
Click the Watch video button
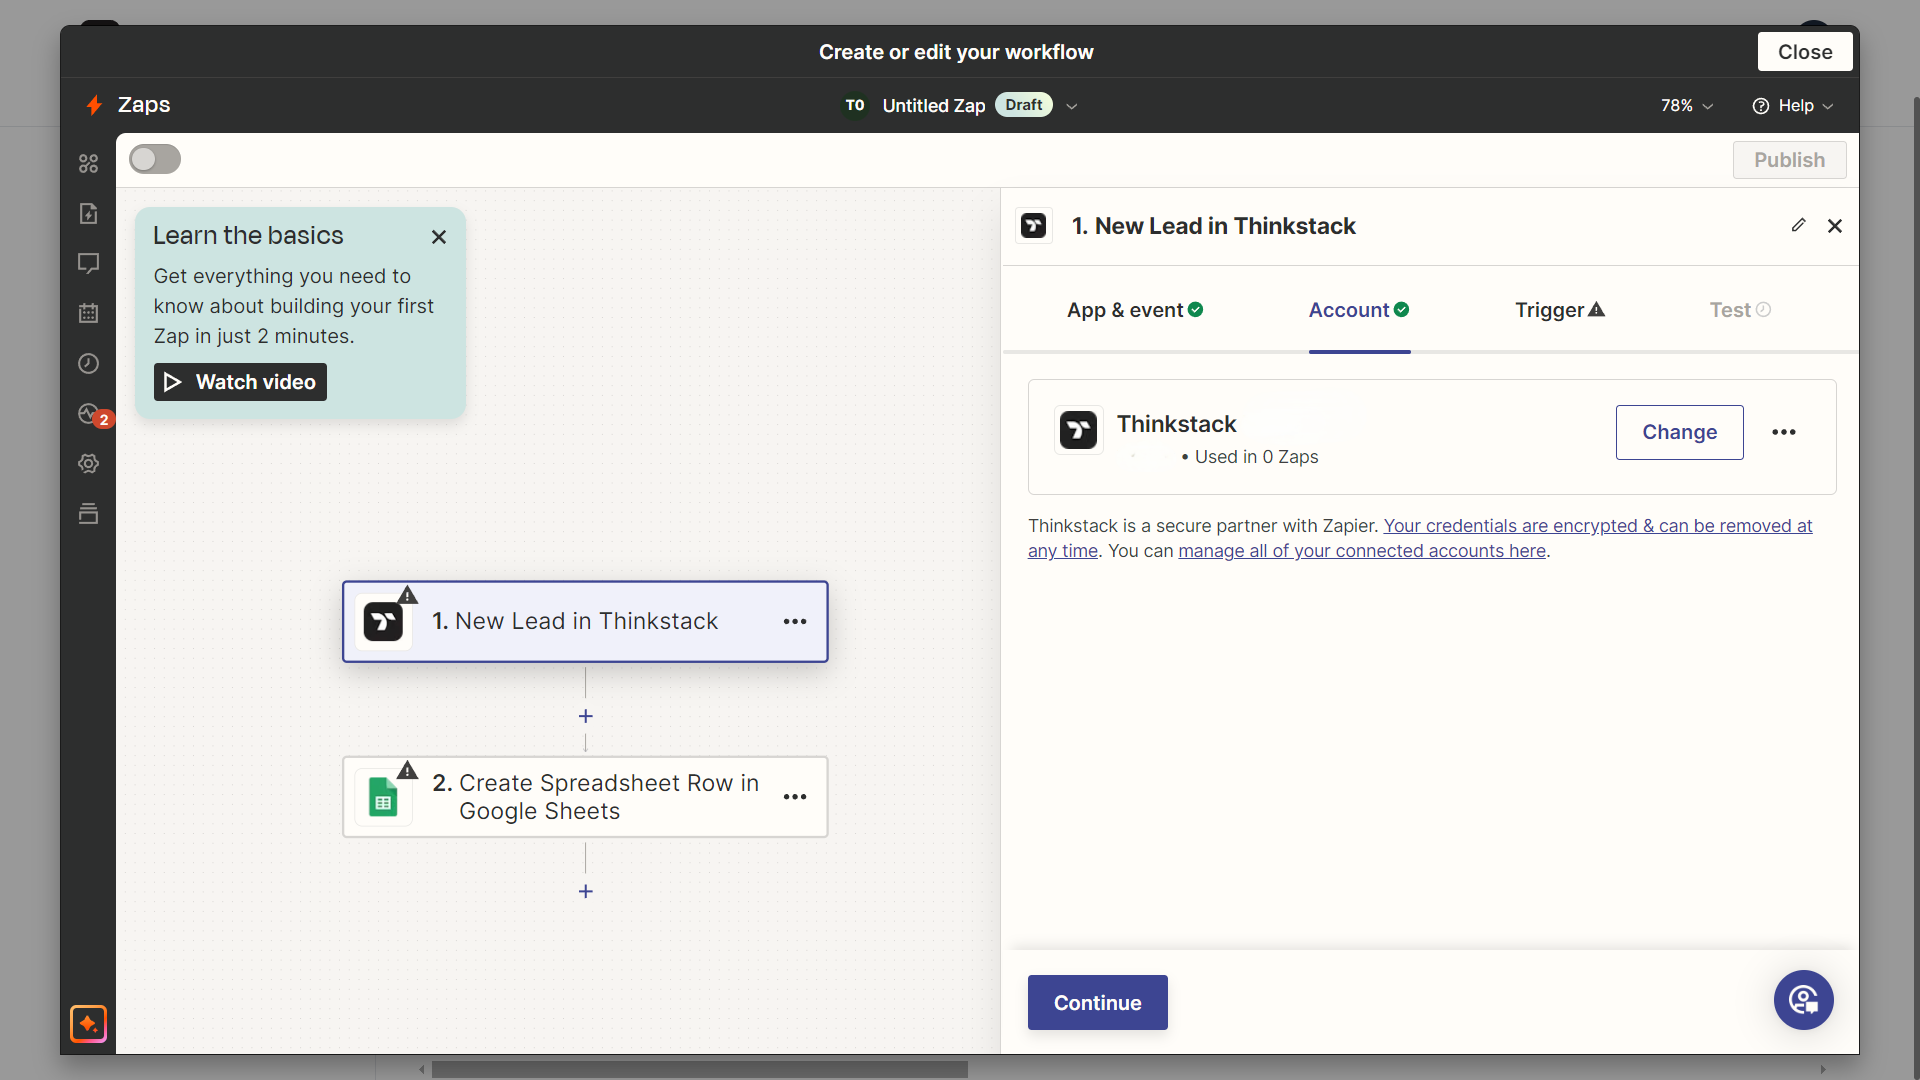(x=240, y=382)
